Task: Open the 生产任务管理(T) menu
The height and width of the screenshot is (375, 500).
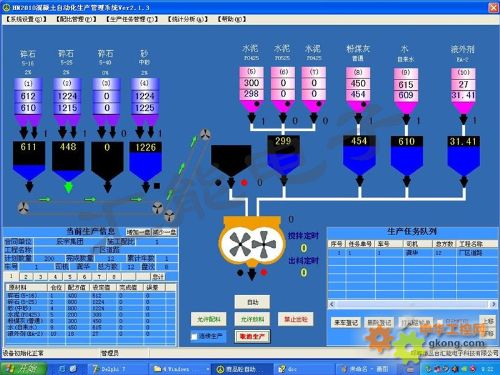Action: pos(132,19)
